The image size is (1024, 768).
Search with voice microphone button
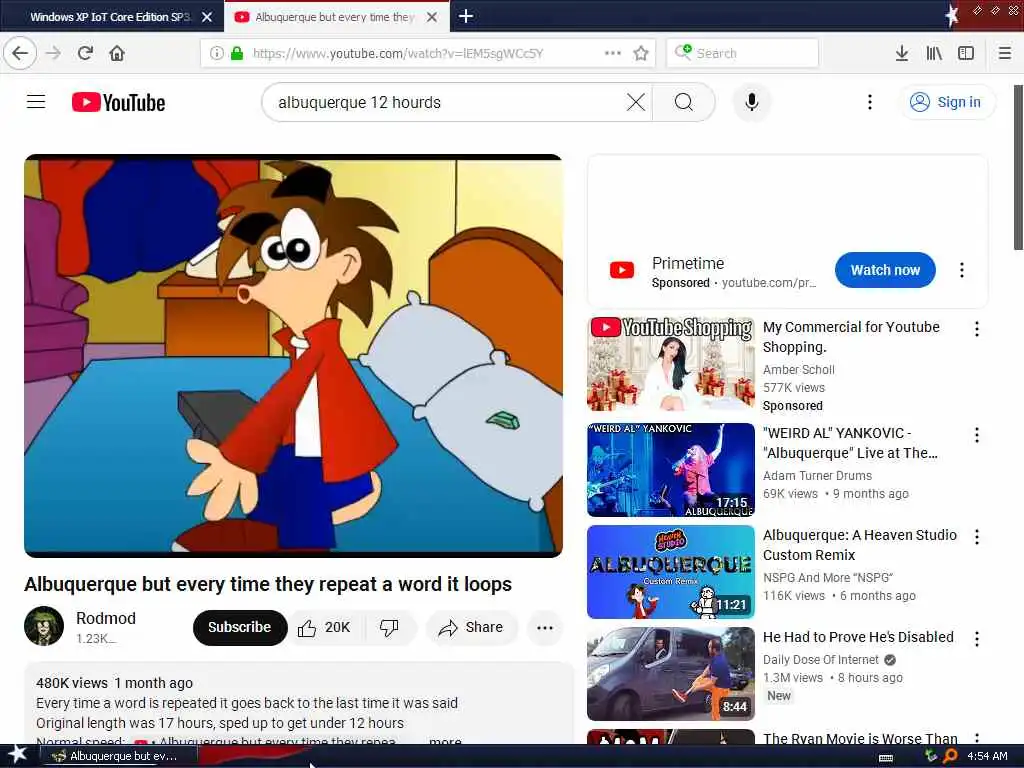[x=752, y=102]
